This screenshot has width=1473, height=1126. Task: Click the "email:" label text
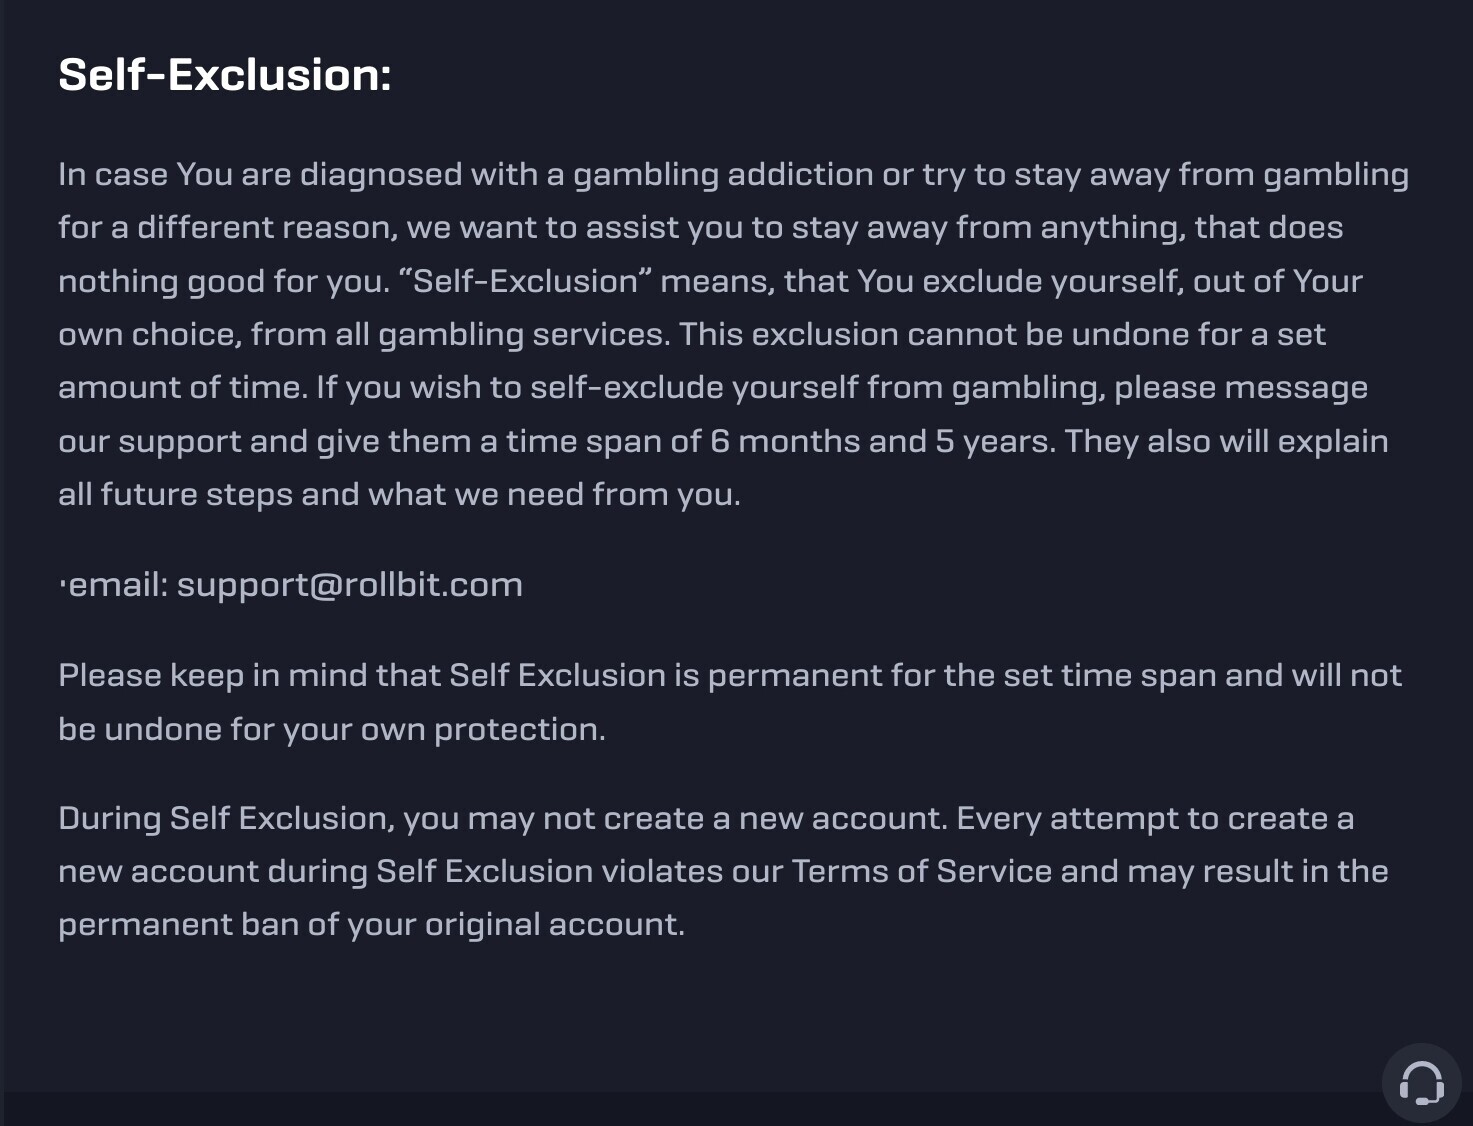click(118, 585)
